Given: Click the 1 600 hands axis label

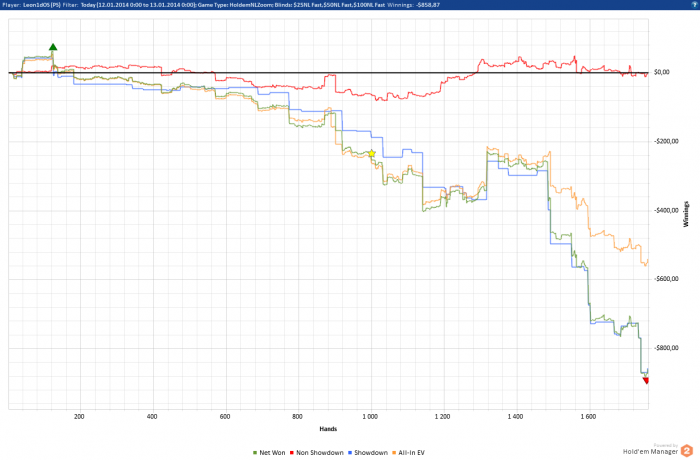Looking at the screenshot, I should (x=588, y=416).
